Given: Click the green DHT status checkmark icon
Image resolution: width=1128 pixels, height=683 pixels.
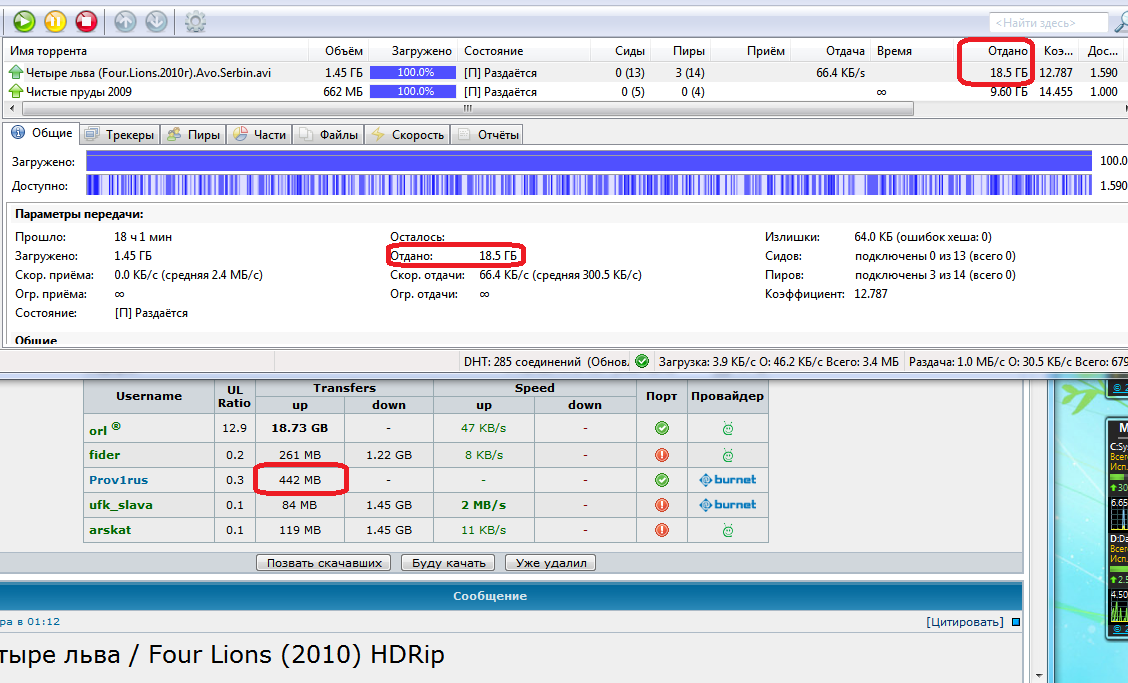Looking at the screenshot, I should 642,361.
